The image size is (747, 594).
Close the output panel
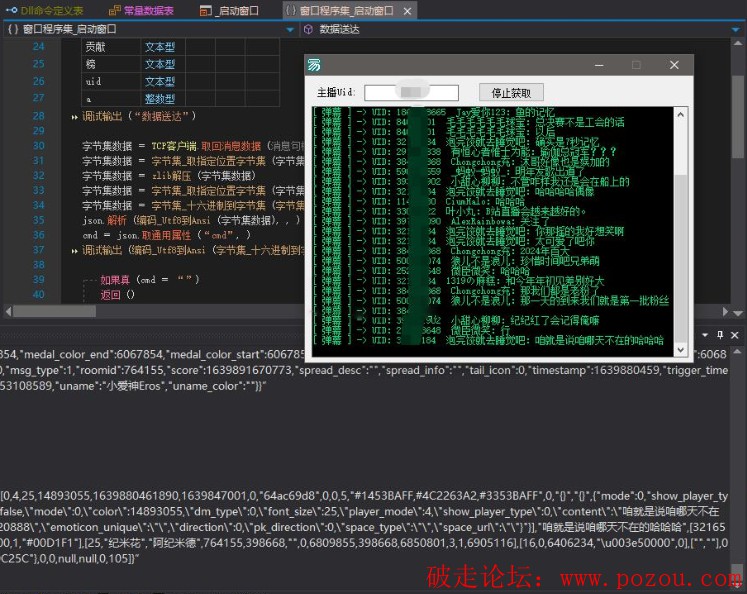[x=735, y=335]
